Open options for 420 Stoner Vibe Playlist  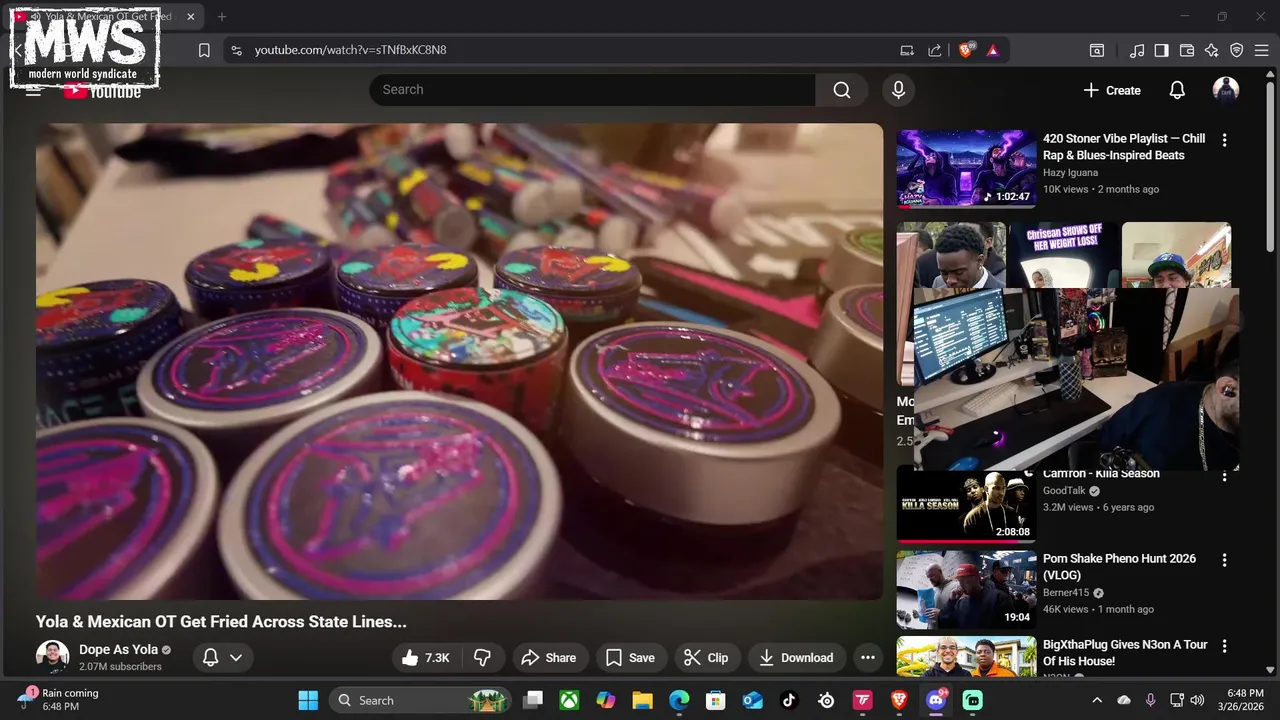pos(1224,140)
